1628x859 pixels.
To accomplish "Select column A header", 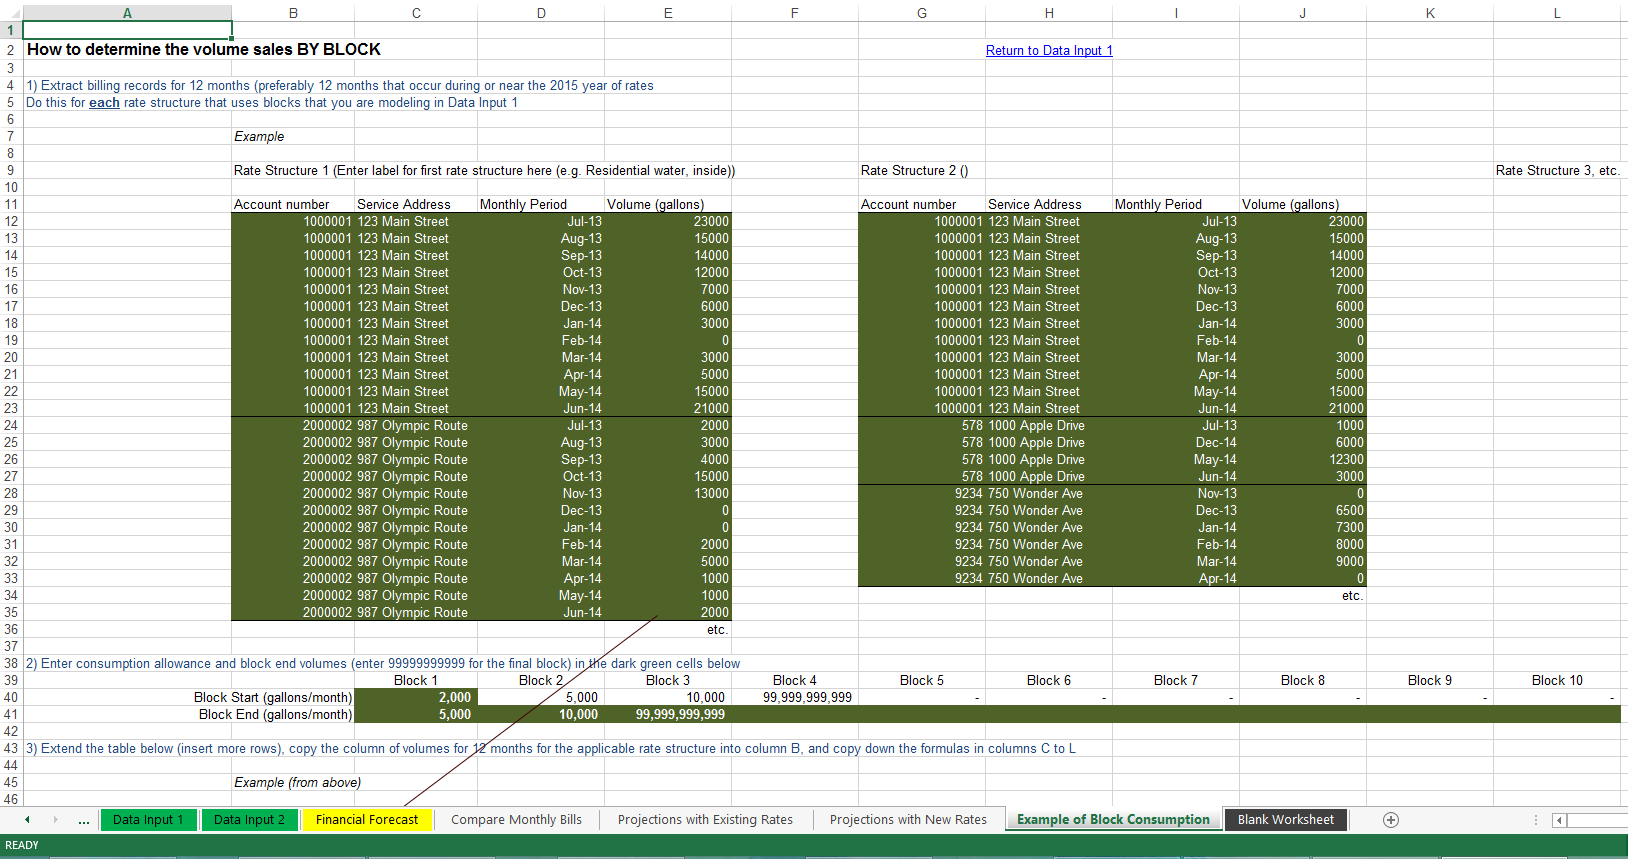I will [x=127, y=13].
